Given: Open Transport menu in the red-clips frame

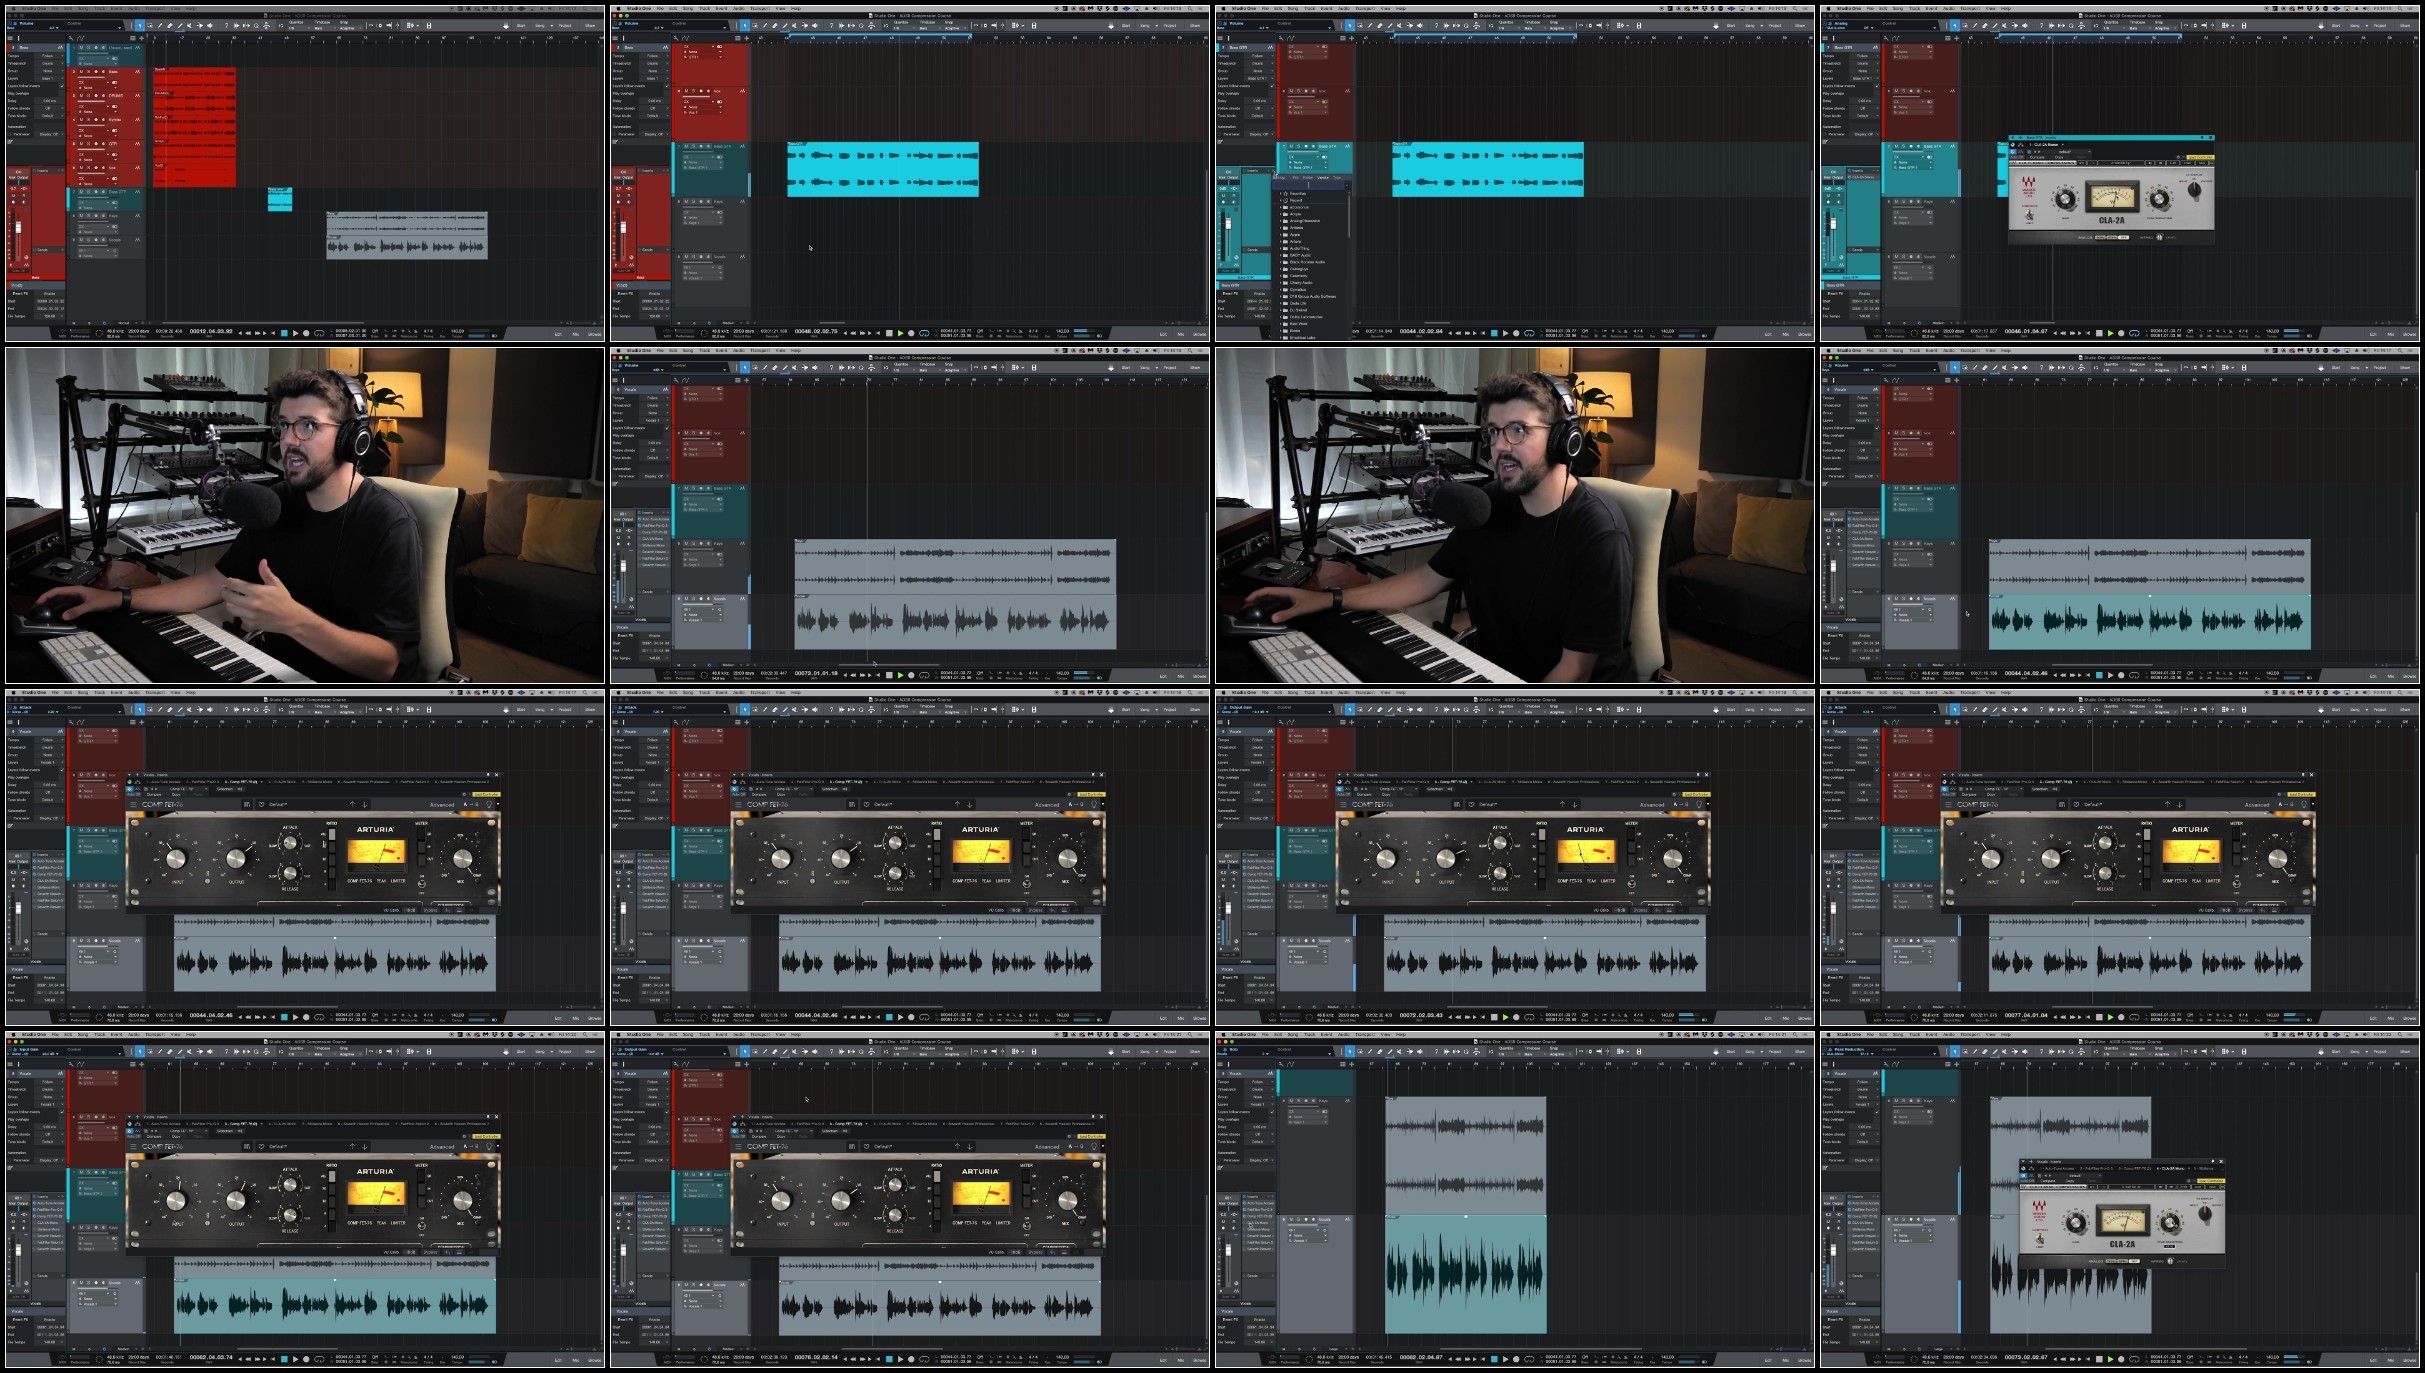Looking at the screenshot, I should click(x=155, y=8).
